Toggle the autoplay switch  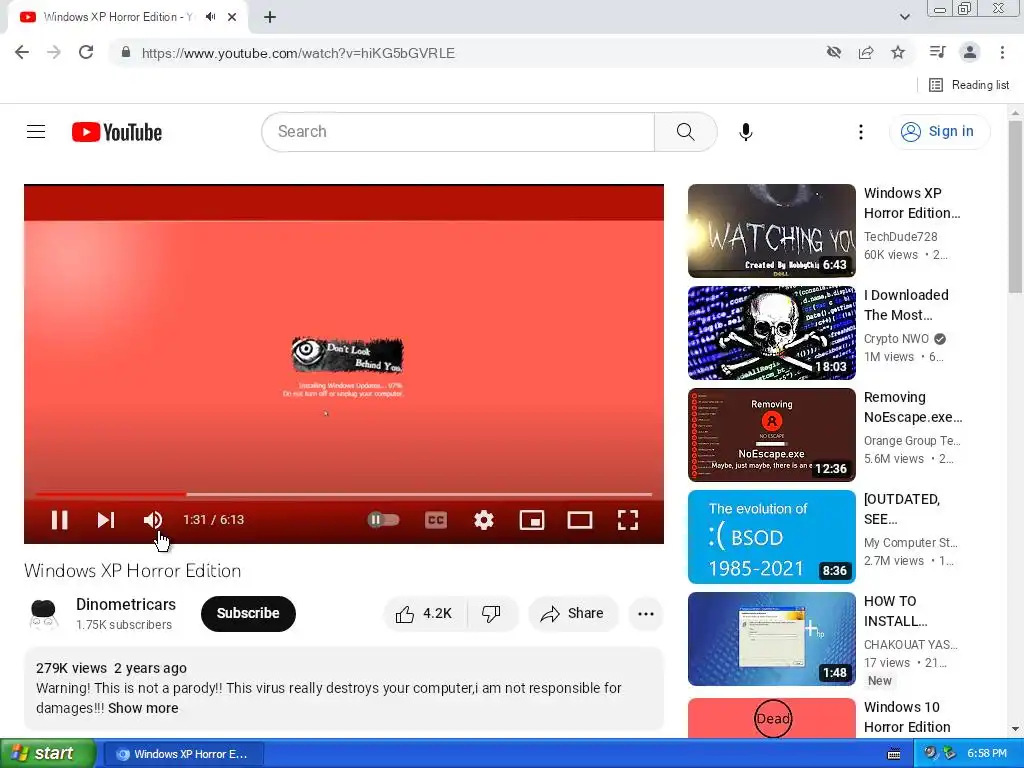pos(383,520)
